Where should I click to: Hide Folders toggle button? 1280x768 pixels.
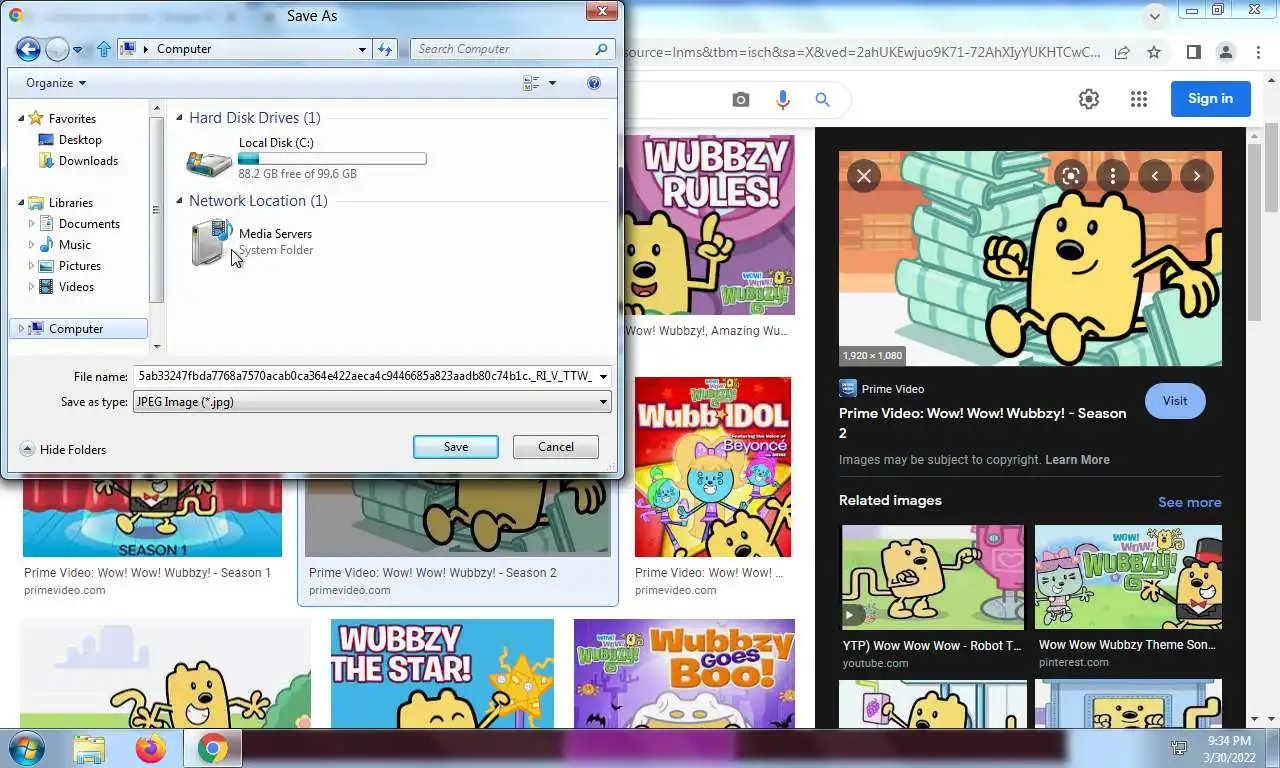click(63, 450)
